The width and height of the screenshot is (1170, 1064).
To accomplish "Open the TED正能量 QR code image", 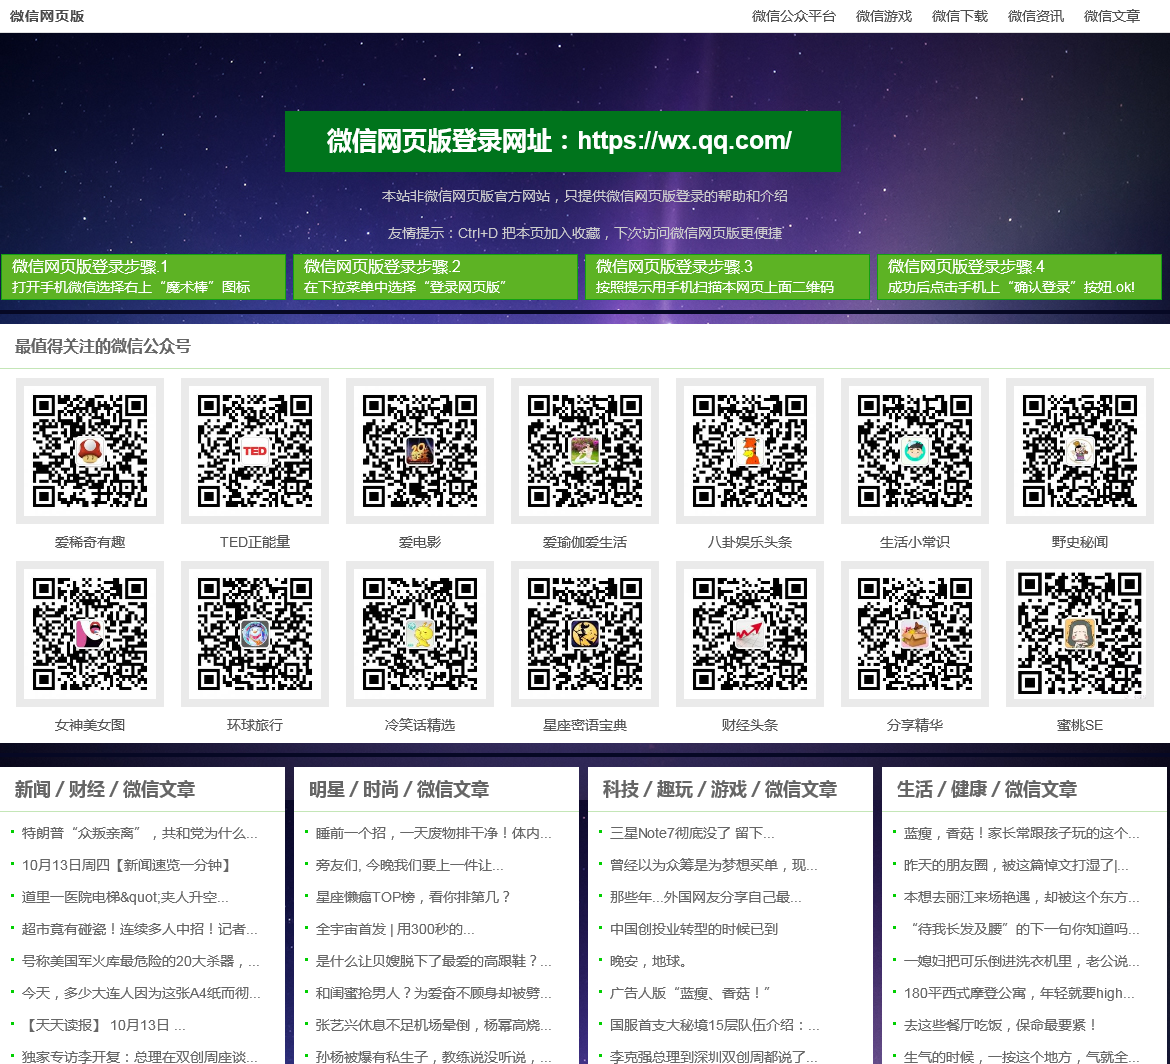I will tap(254, 451).
